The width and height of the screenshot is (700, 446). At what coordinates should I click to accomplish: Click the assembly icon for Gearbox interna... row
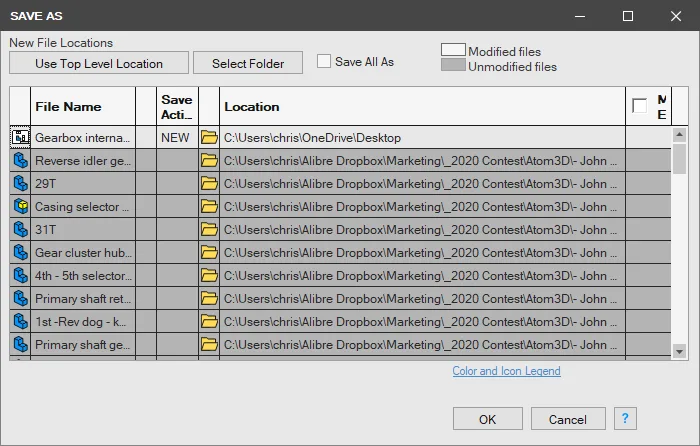coord(20,138)
